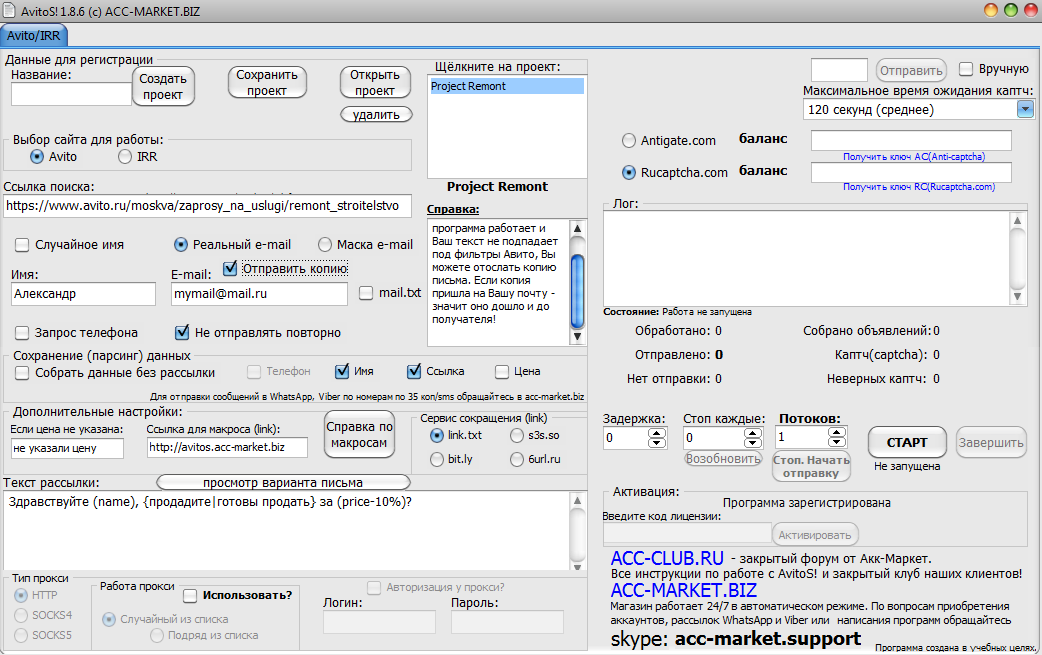This screenshot has width=1042, height=655.
Task: Choose IRR as the working site
Action: (125, 157)
